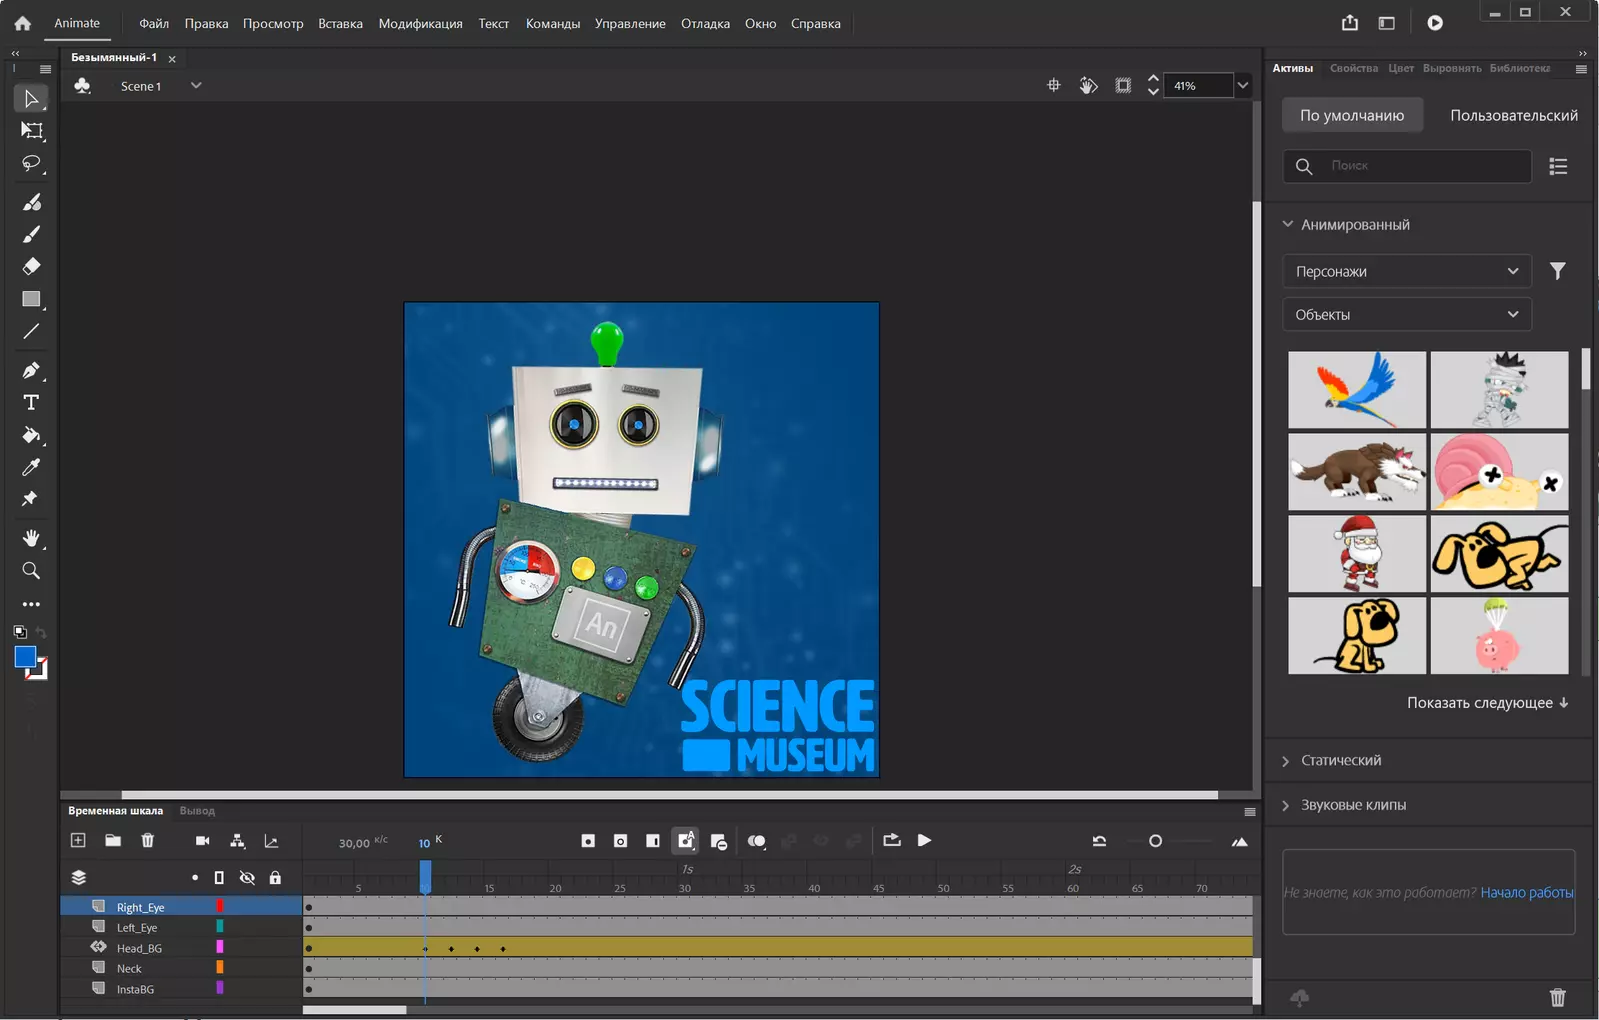The image size is (1599, 1020).
Task: Click the Center Stage icon
Action: click(1053, 86)
